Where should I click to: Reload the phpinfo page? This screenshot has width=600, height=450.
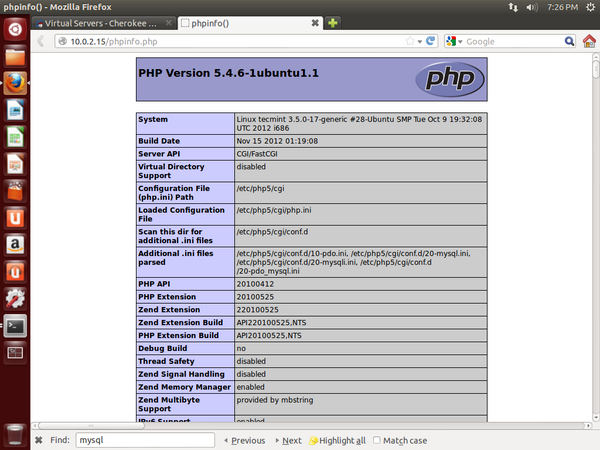coord(431,41)
